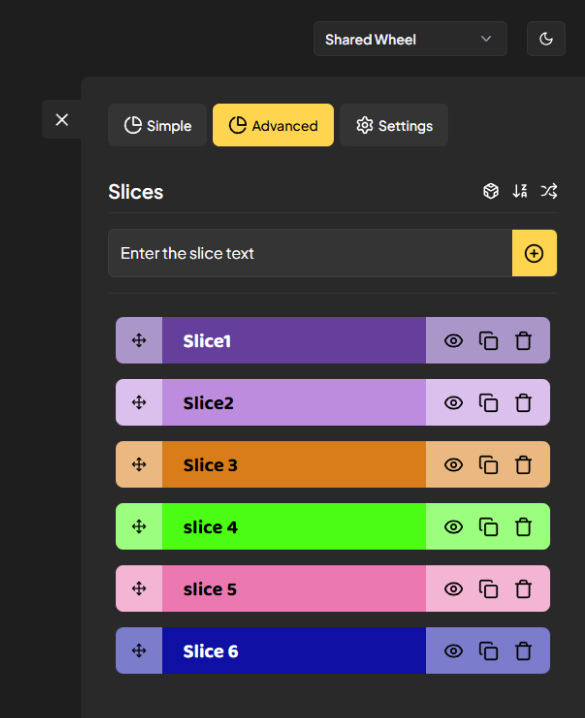Add slice with the yellow plus button

(534, 253)
